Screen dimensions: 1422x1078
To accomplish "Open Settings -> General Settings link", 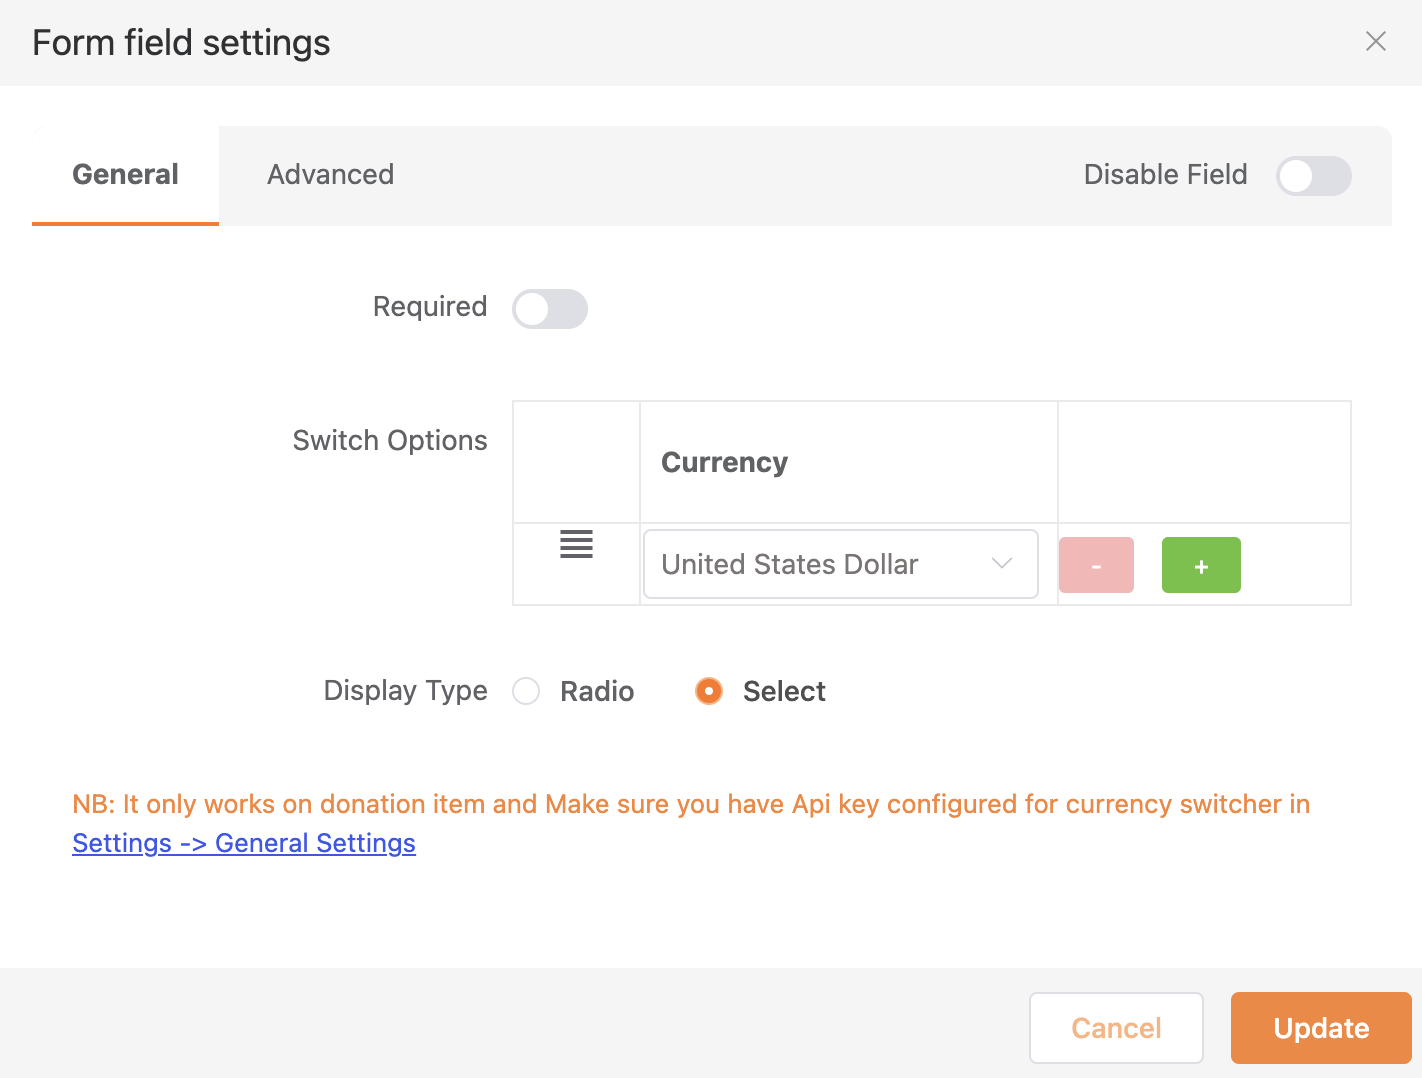I will point(243,842).
